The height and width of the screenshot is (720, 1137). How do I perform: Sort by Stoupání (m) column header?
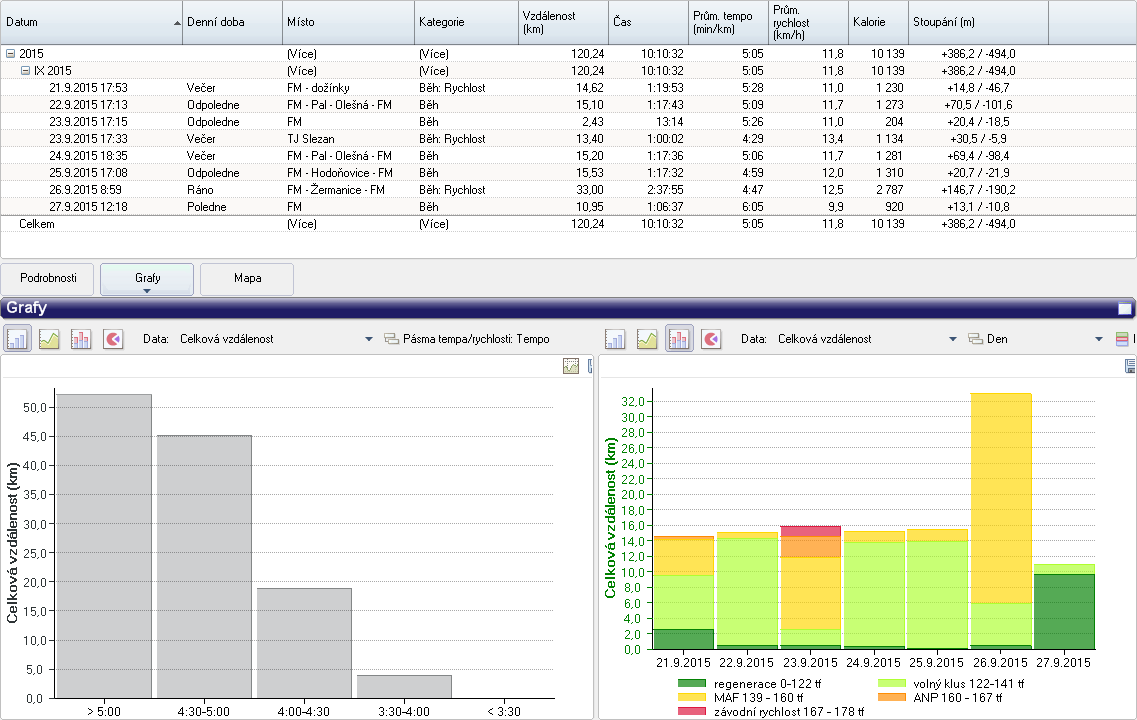click(x=978, y=22)
